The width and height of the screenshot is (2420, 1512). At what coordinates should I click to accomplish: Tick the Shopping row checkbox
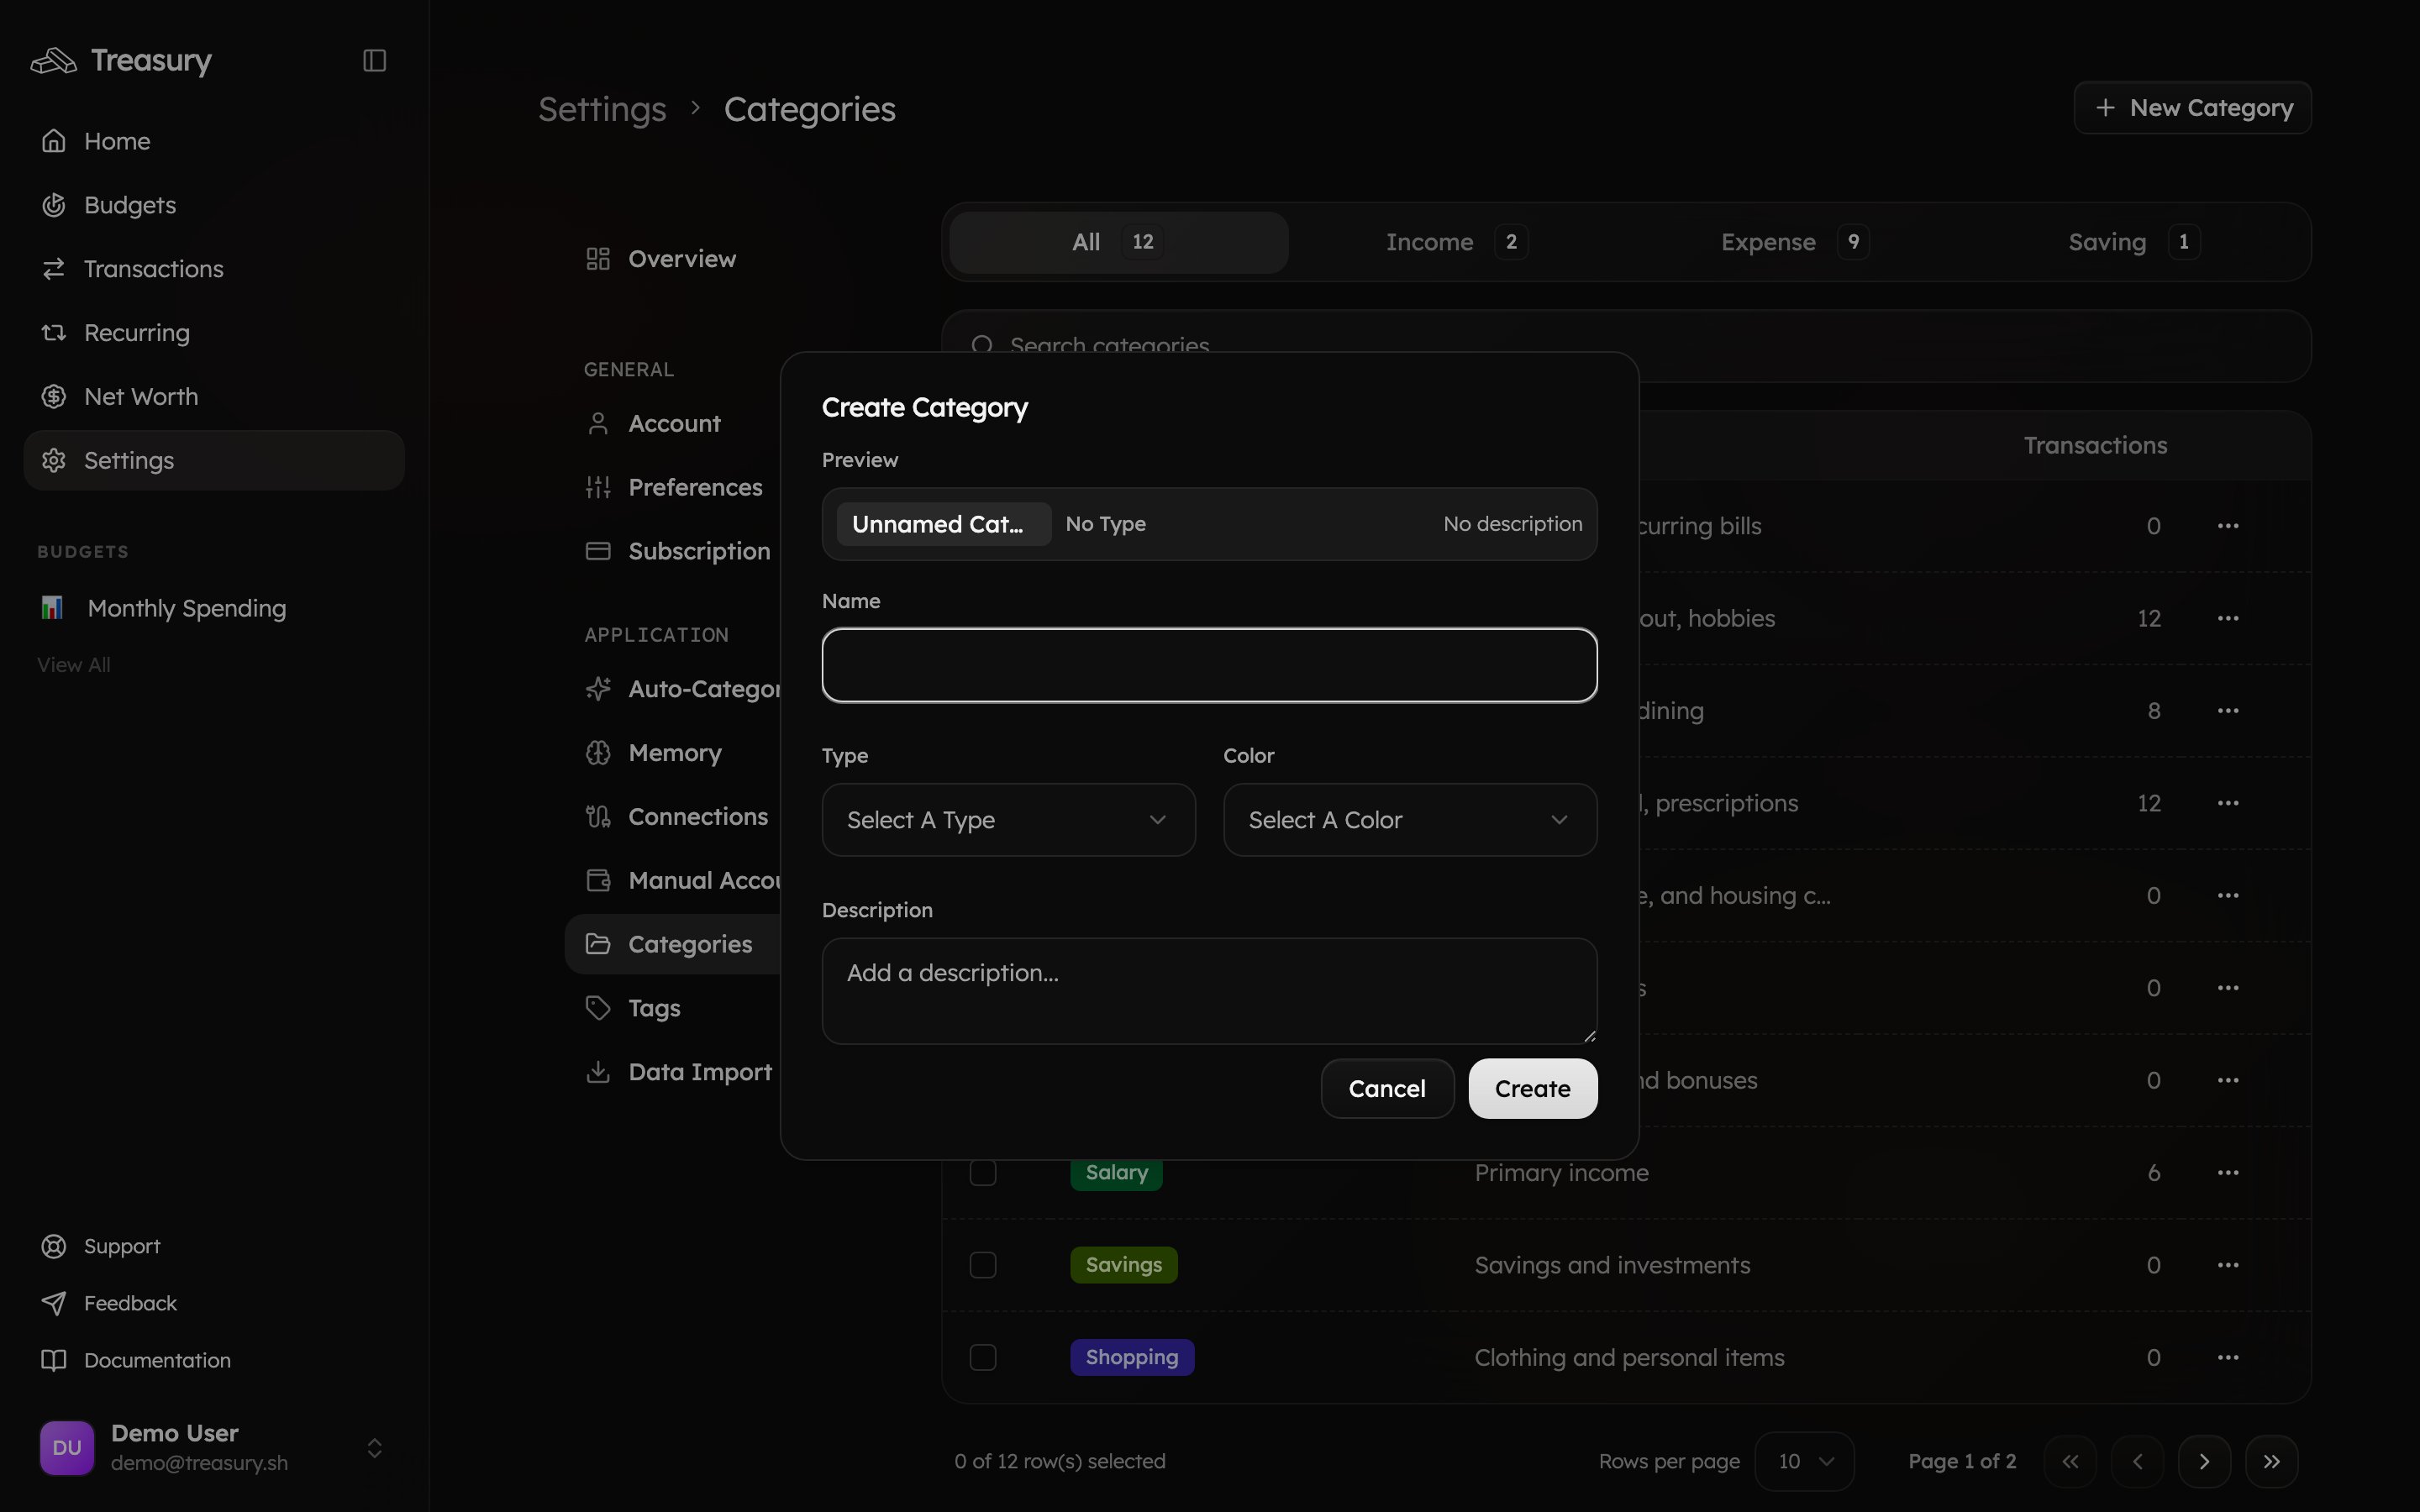point(983,1358)
